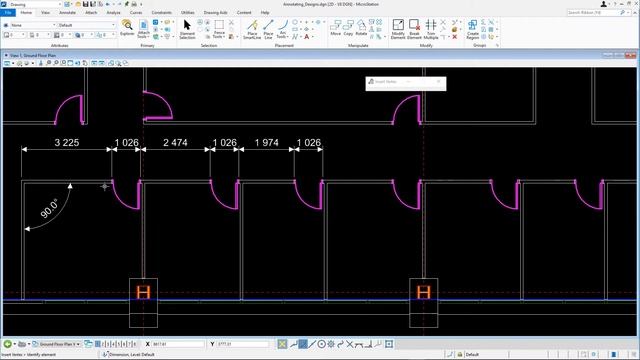Toggle the AccuSnap snap mode button

click(282, 344)
